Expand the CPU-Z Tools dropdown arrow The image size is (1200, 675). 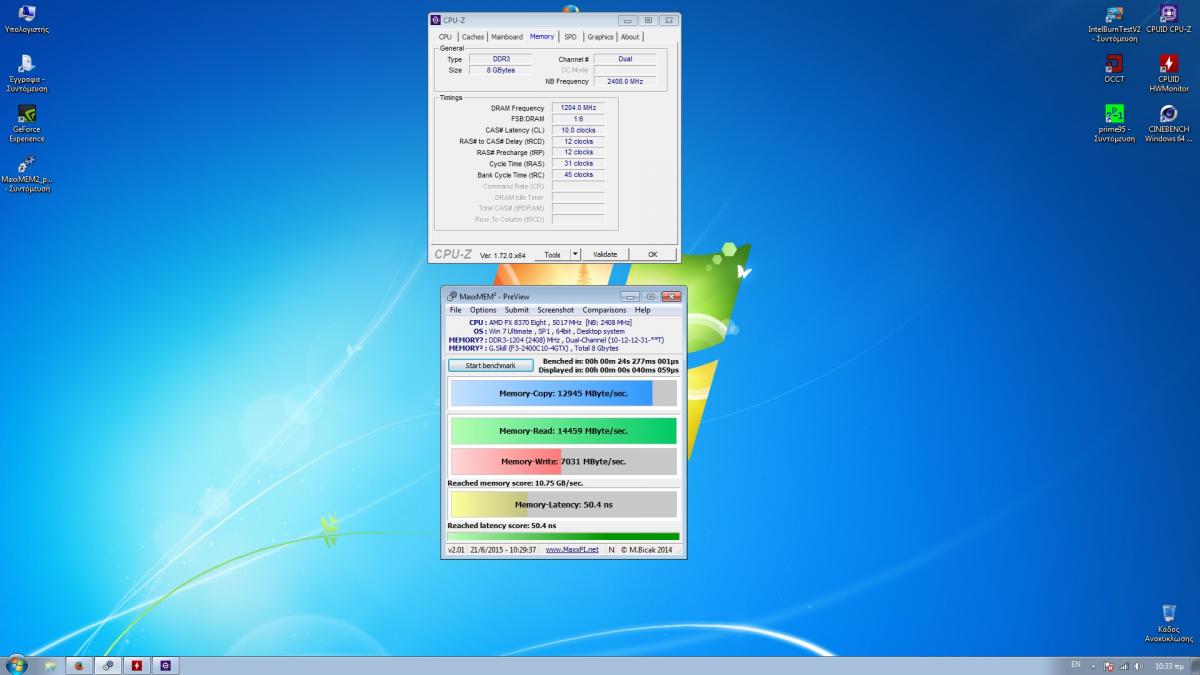[x=575, y=254]
